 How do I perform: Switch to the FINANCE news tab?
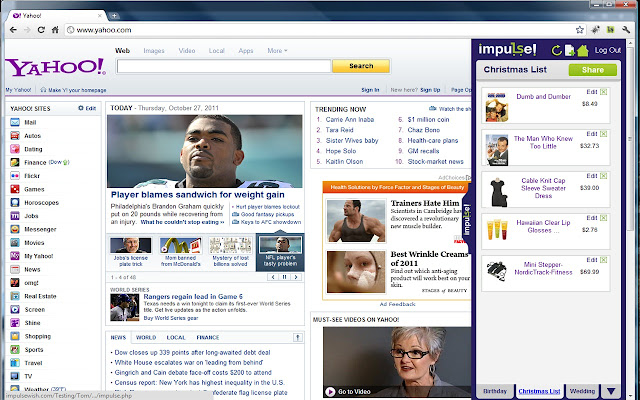pos(208,338)
